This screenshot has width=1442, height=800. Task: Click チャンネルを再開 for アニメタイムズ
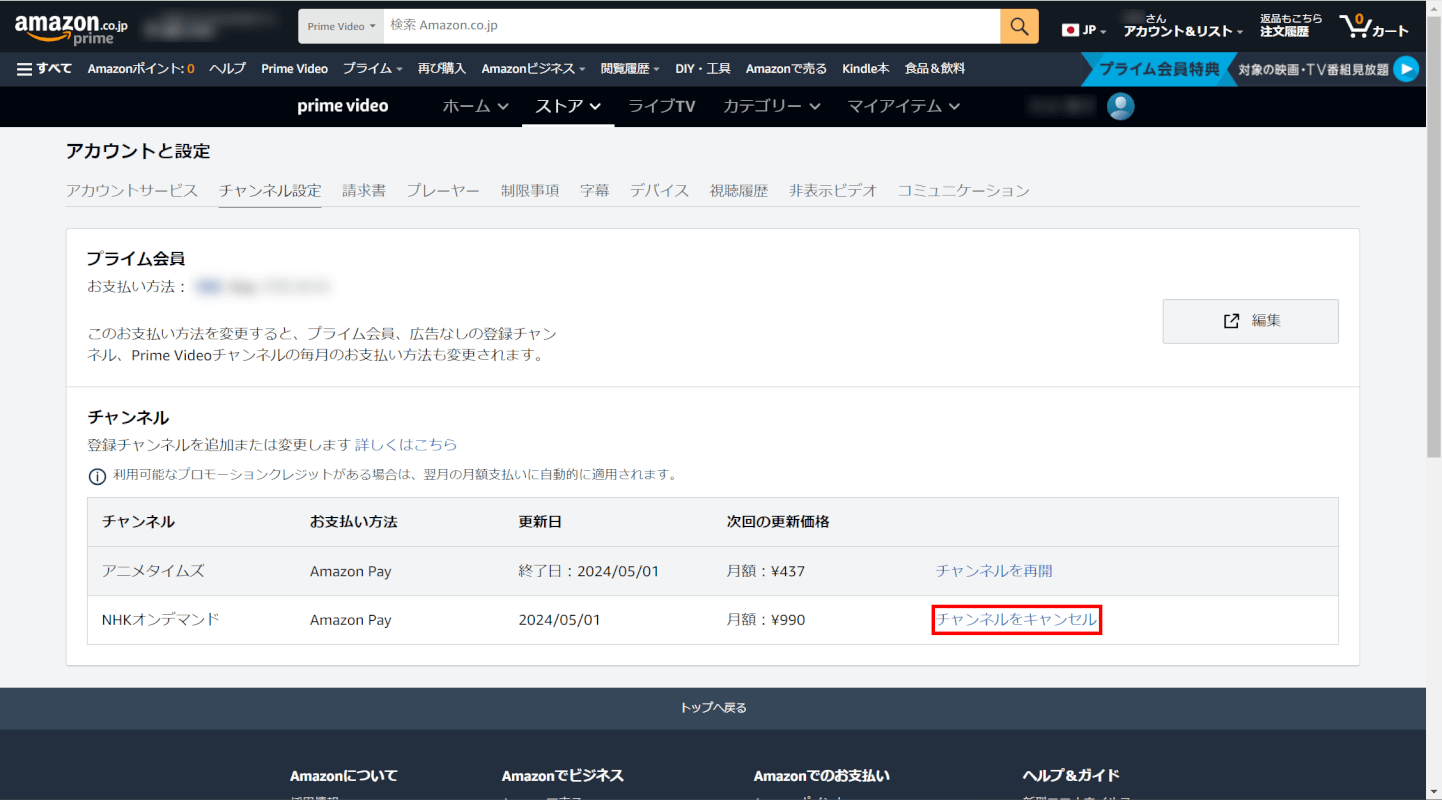click(x=994, y=571)
